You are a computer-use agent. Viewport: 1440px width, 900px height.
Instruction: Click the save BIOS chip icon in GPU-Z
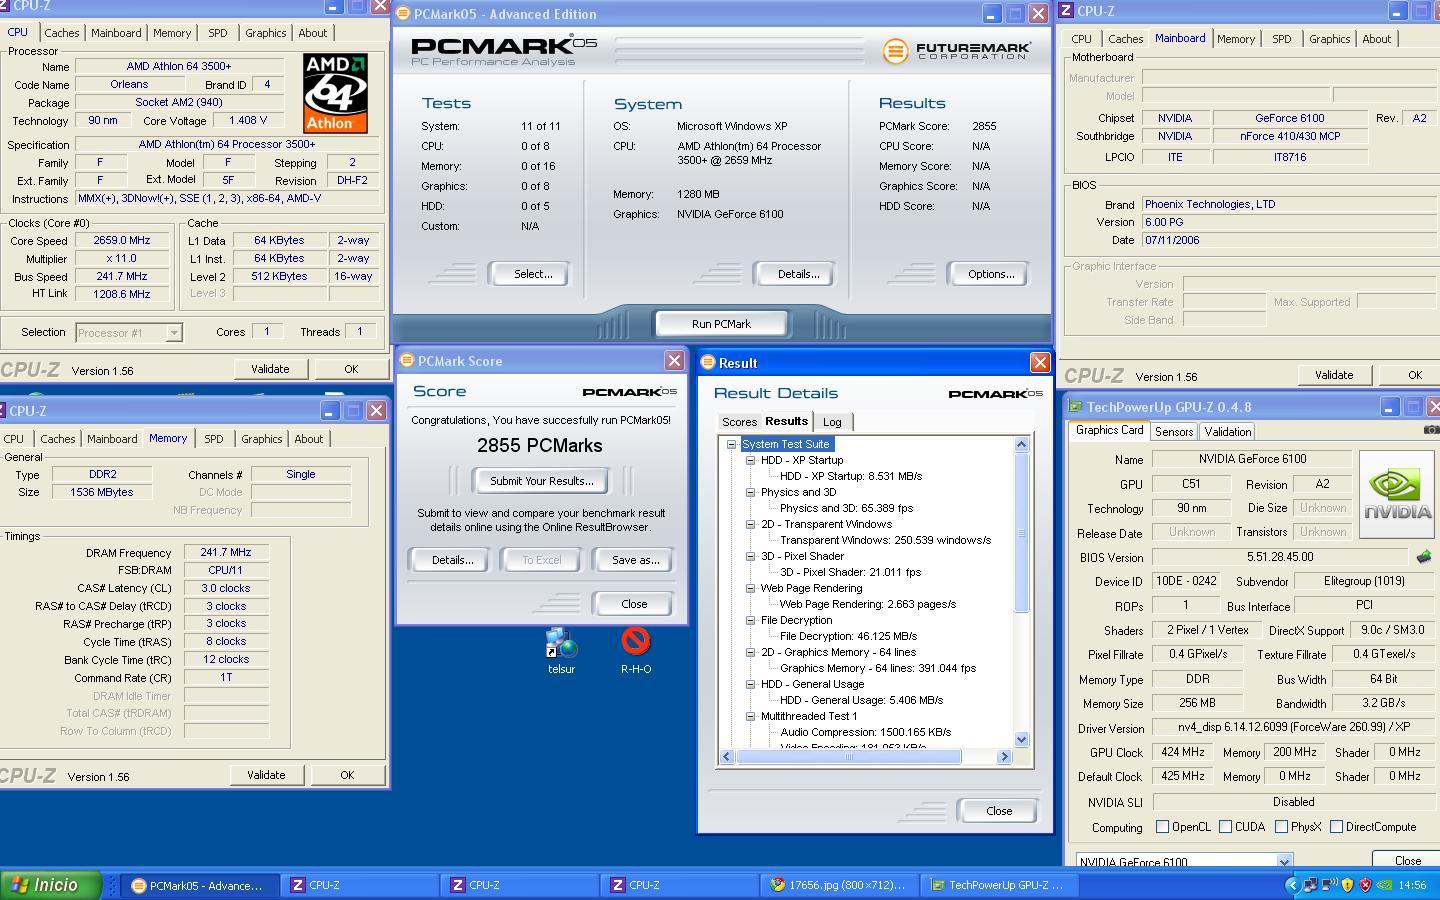[1424, 556]
